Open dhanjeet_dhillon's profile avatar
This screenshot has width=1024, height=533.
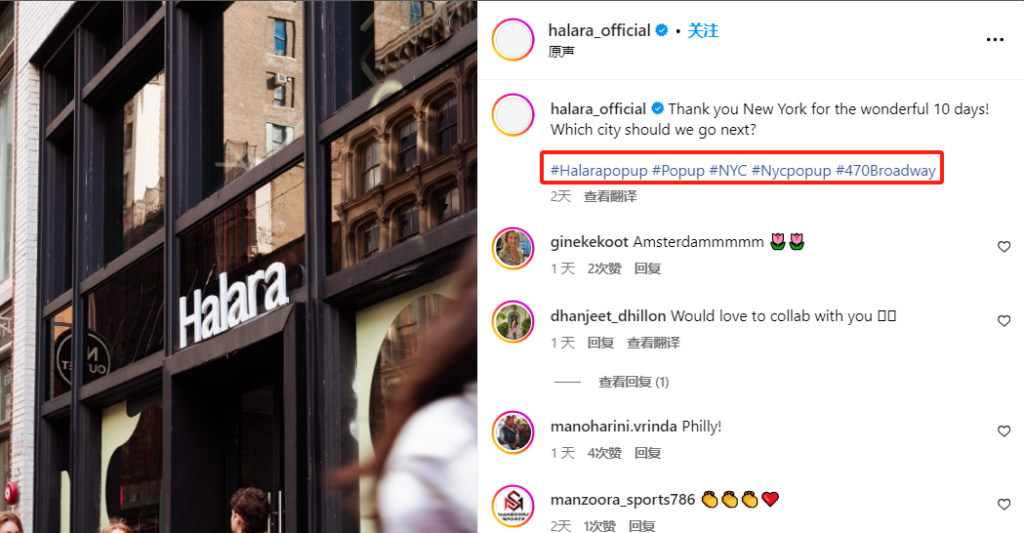click(513, 322)
